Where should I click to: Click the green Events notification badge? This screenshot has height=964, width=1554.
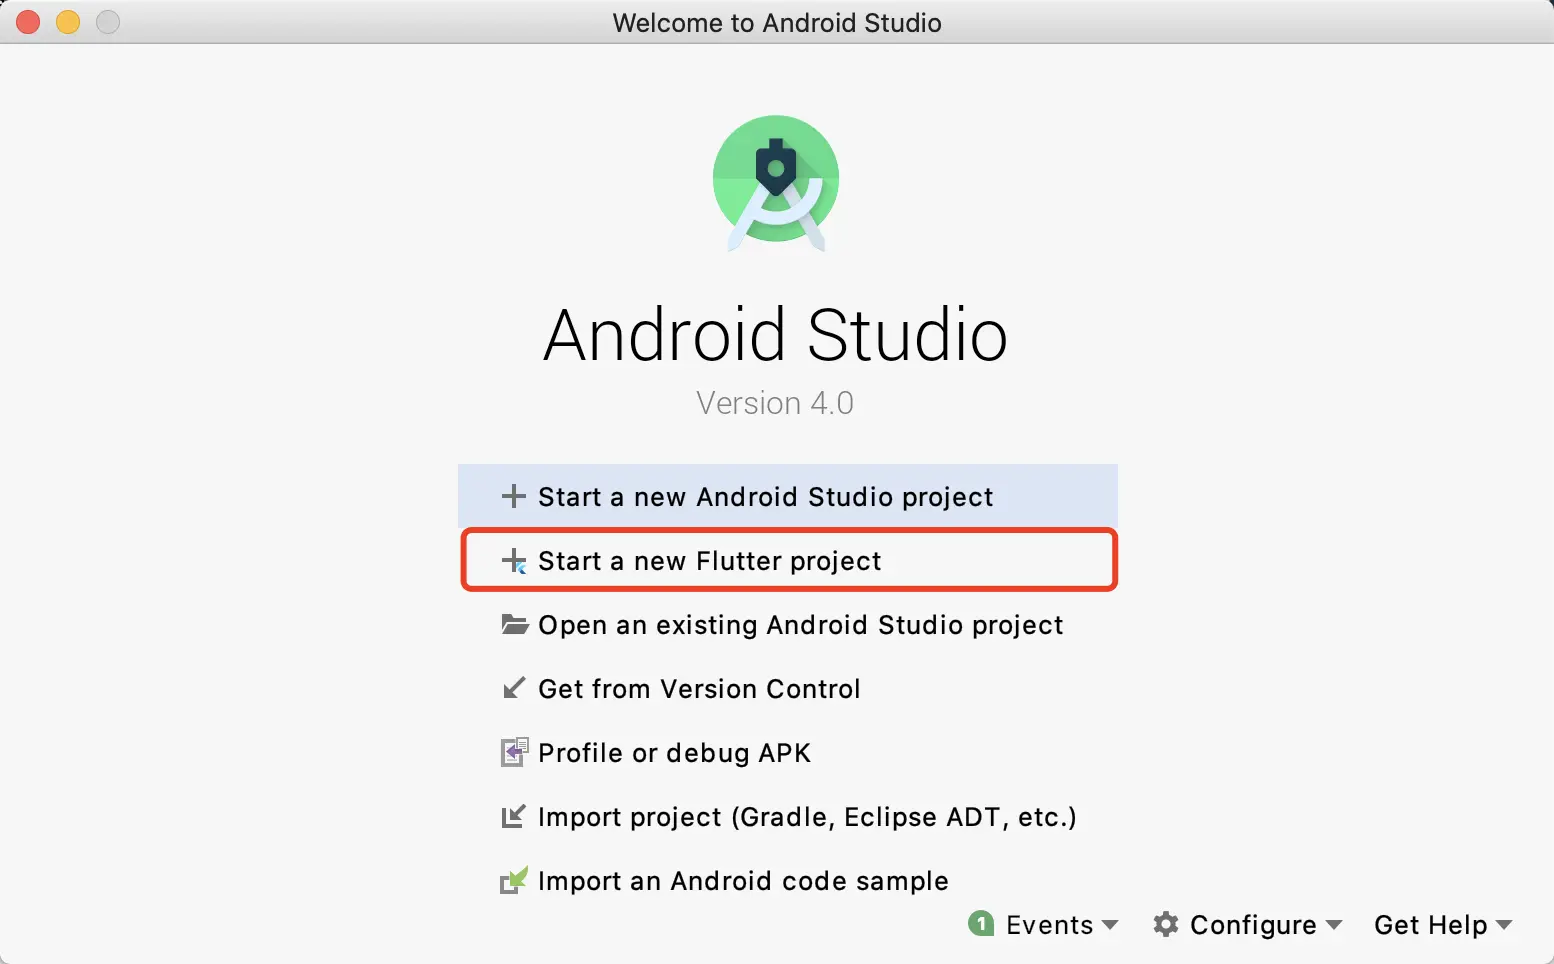click(981, 923)
